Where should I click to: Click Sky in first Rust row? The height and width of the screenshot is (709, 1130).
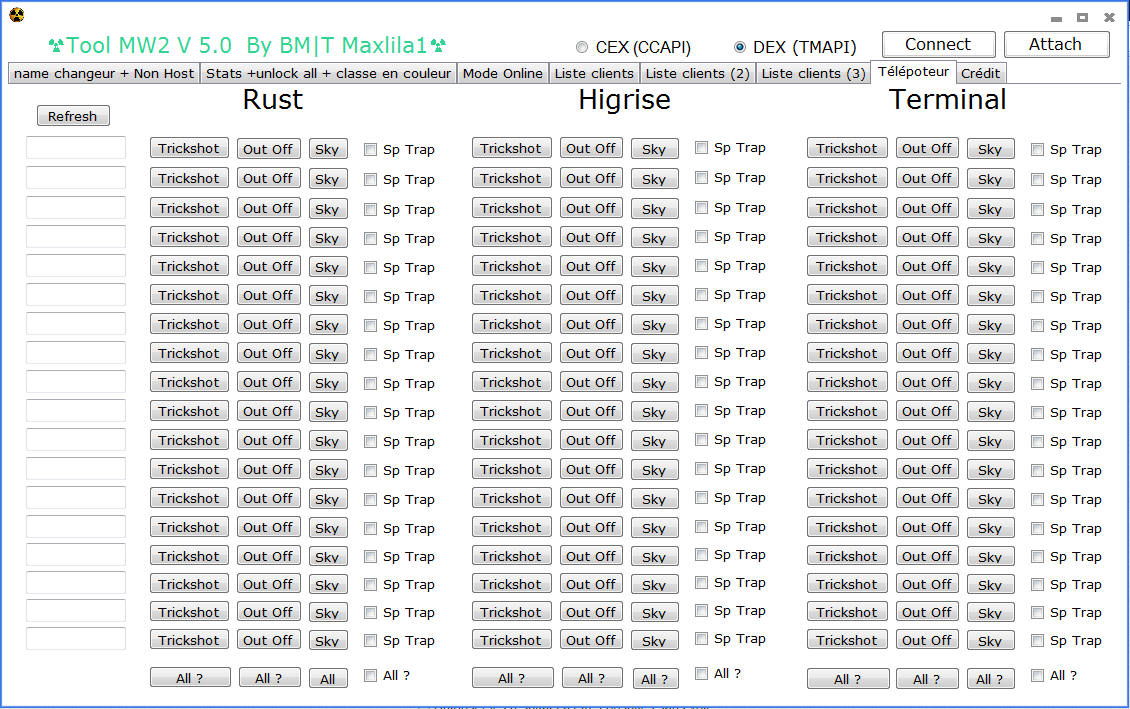(x=328, y=149)
